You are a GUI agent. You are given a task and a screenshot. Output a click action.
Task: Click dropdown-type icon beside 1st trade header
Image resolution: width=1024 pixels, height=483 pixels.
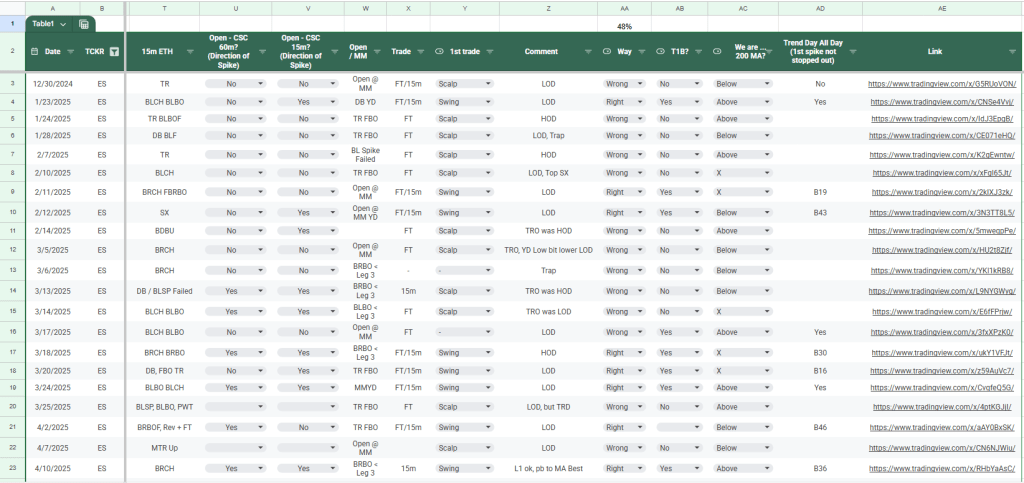click(x=440, y=51)
